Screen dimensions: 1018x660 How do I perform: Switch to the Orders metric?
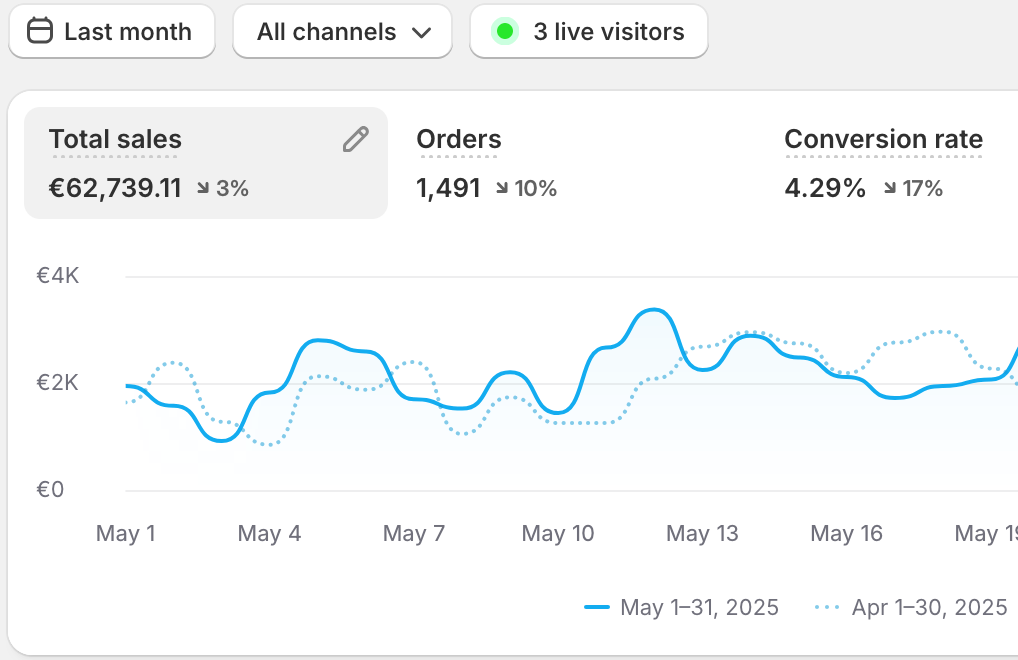click(x=459, y=140)
